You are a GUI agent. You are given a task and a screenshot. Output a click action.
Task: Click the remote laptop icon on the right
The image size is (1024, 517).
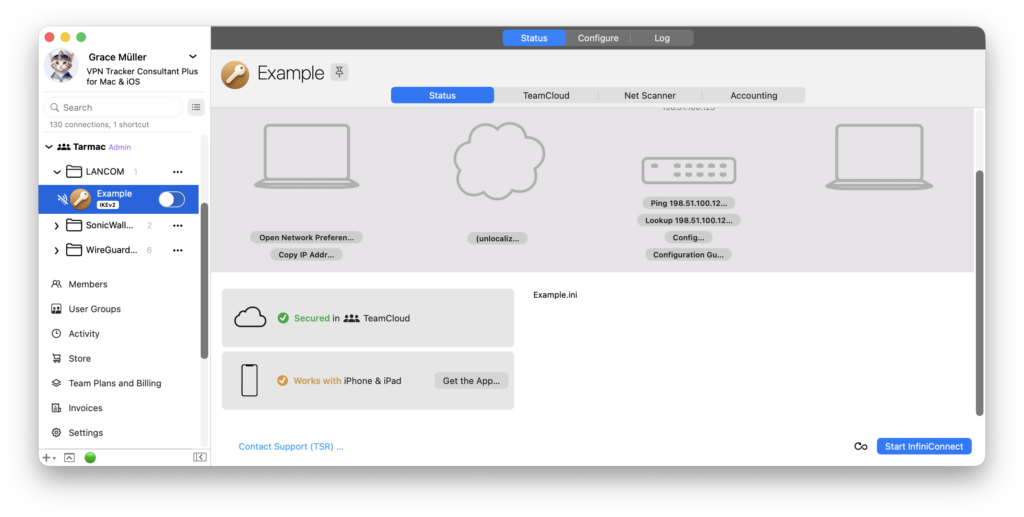click(x=879, y=157)
